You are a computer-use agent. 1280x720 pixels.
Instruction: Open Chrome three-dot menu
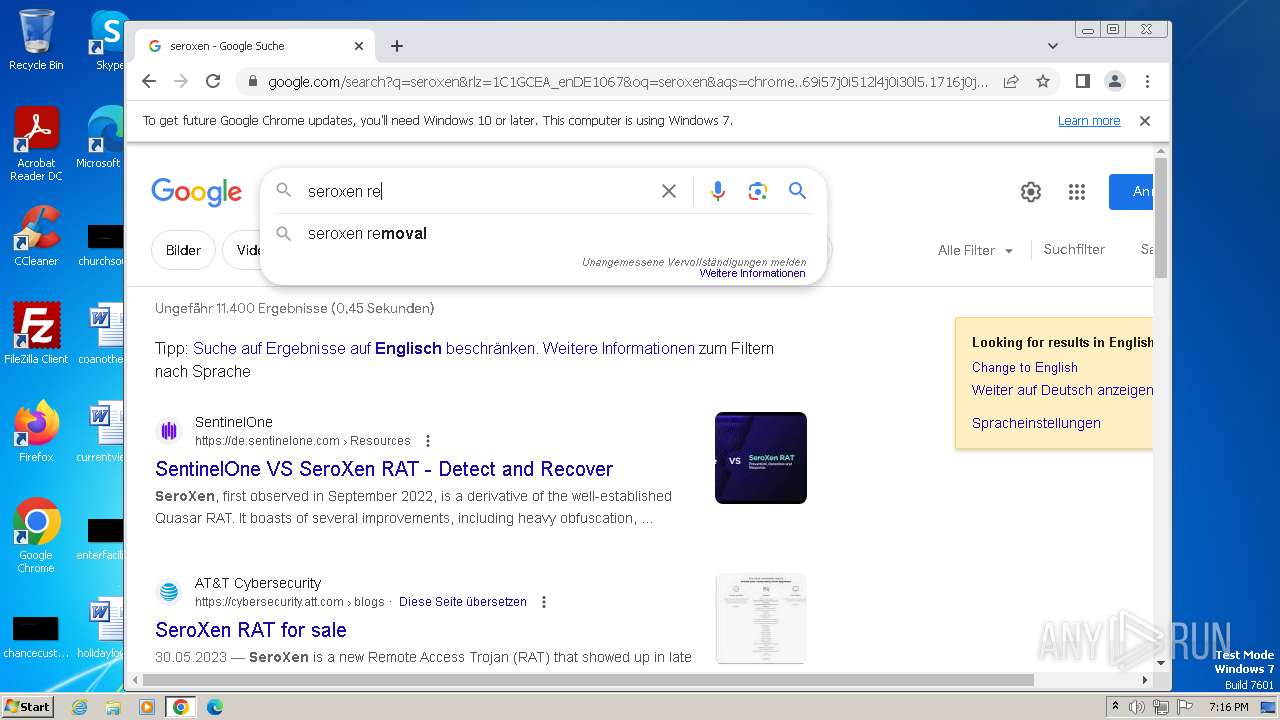point(1147,81)
